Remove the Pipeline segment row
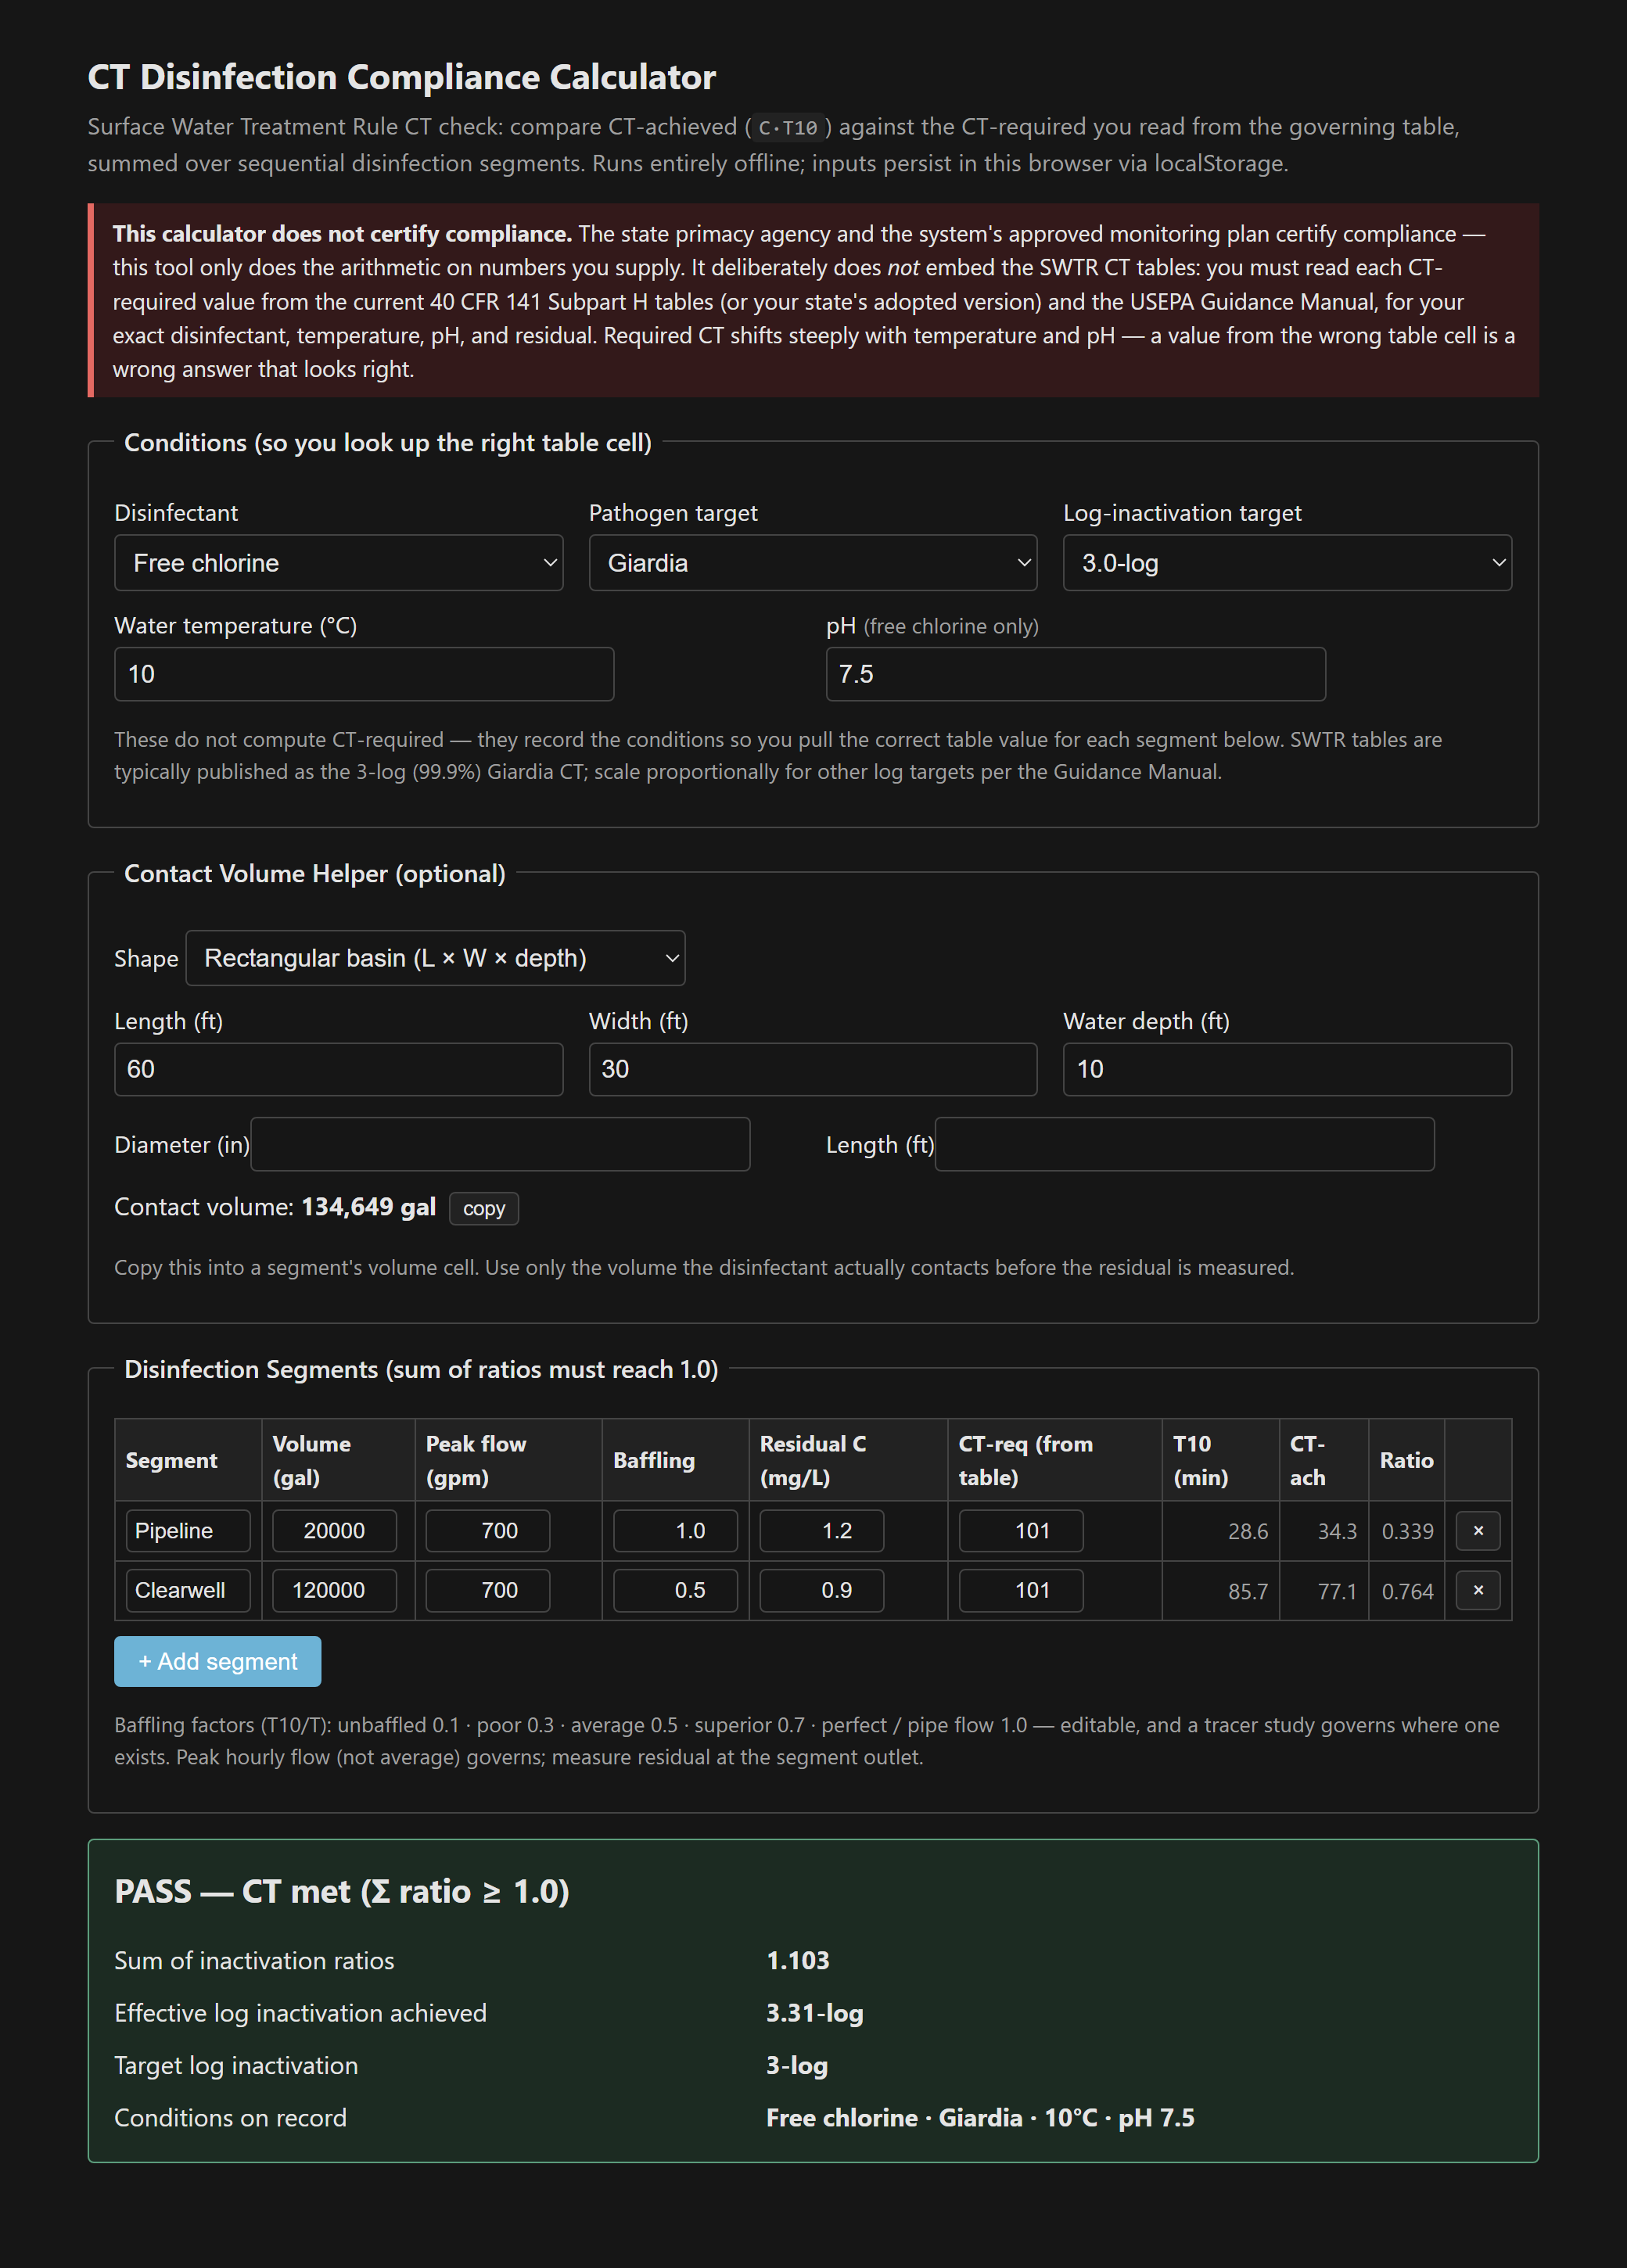 coord(1477,1531)
